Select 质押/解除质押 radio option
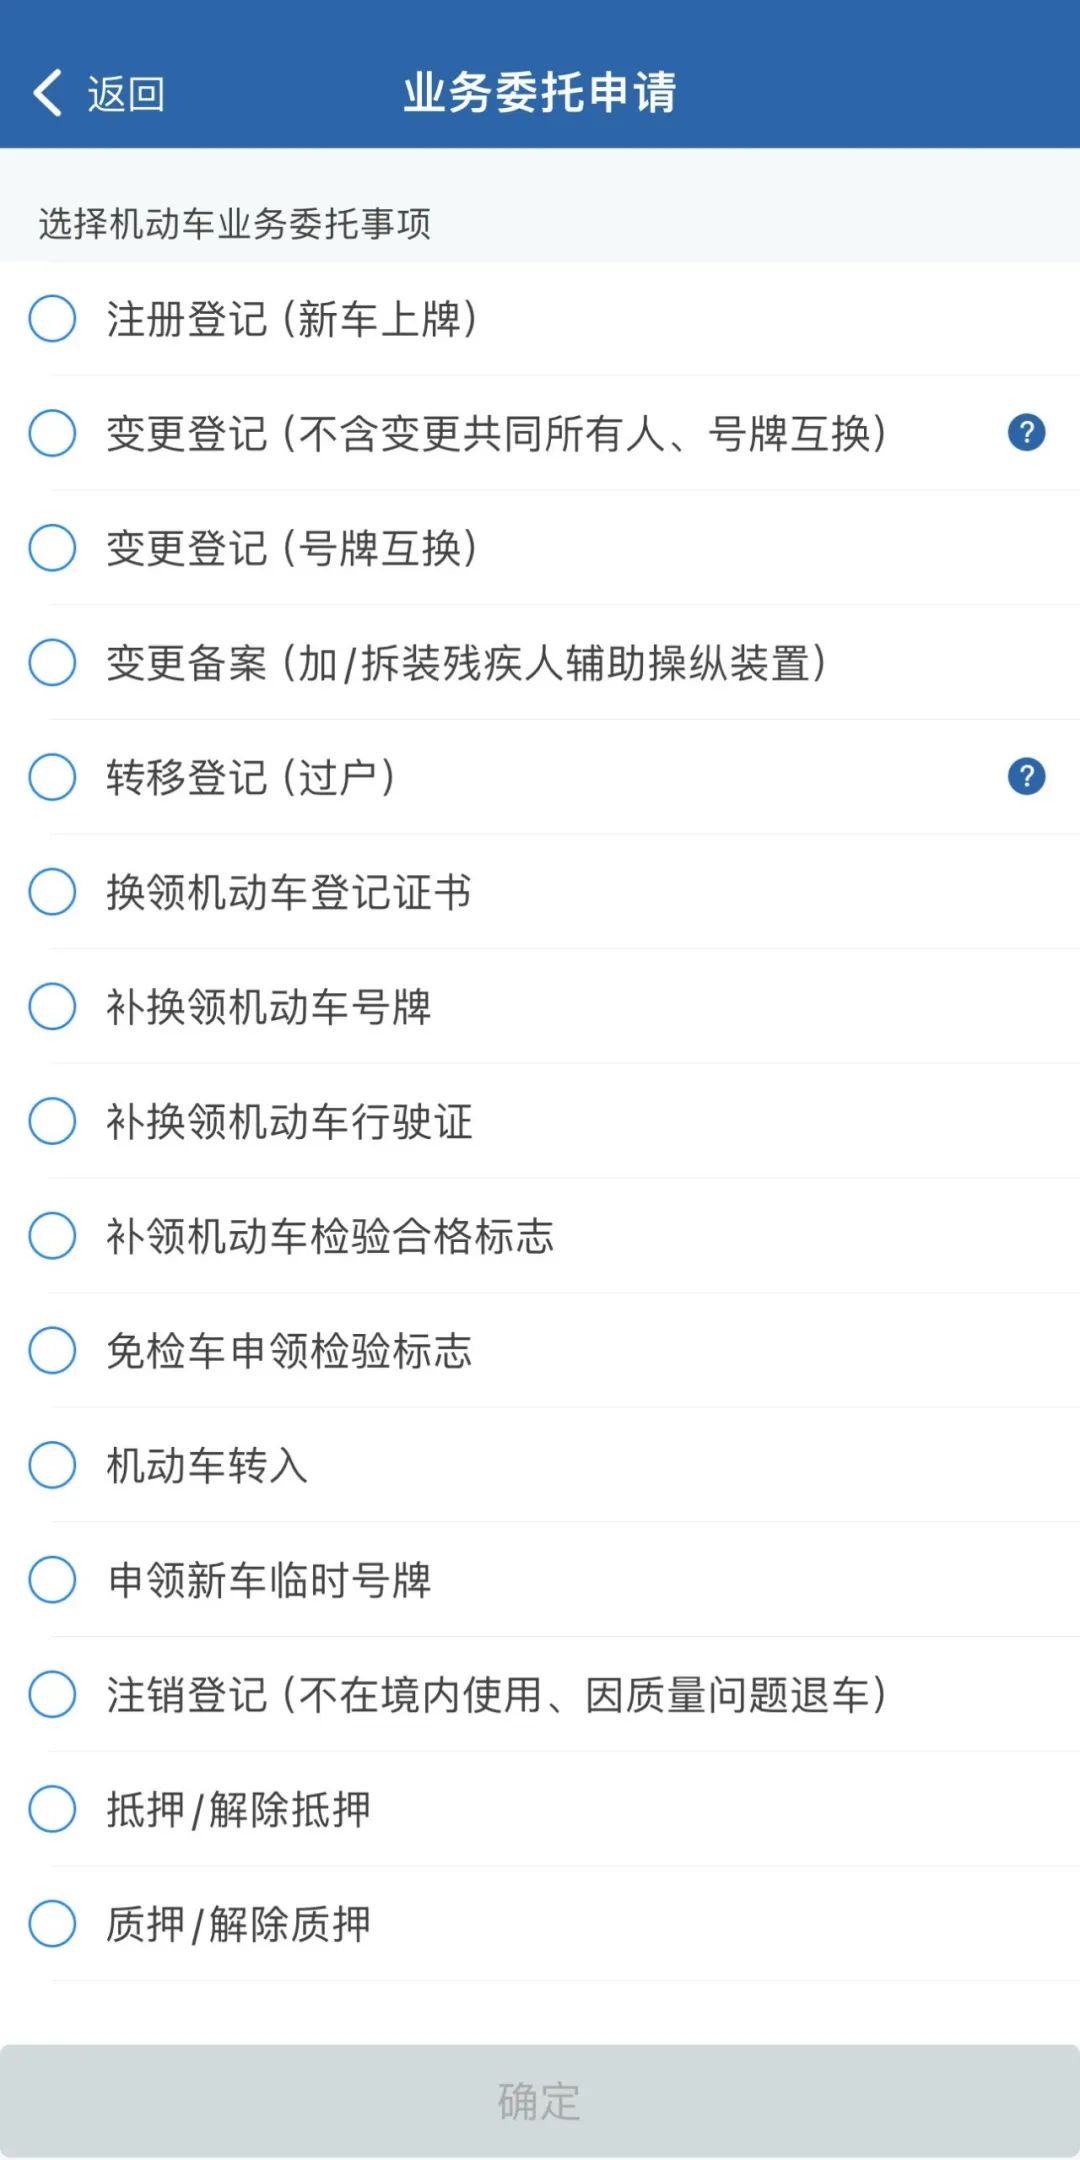 (x=52, y=1924)
